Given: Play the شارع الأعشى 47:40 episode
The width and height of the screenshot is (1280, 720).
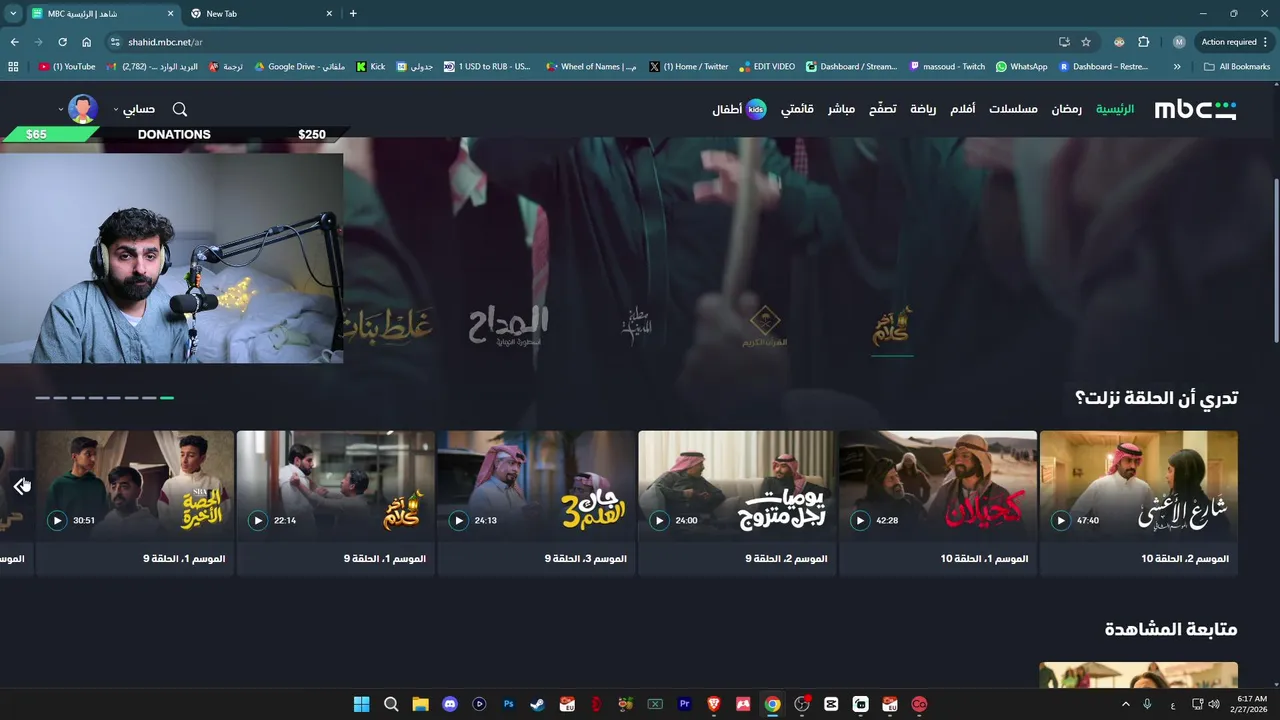Looking at the screenshot, I should 1061,520.
